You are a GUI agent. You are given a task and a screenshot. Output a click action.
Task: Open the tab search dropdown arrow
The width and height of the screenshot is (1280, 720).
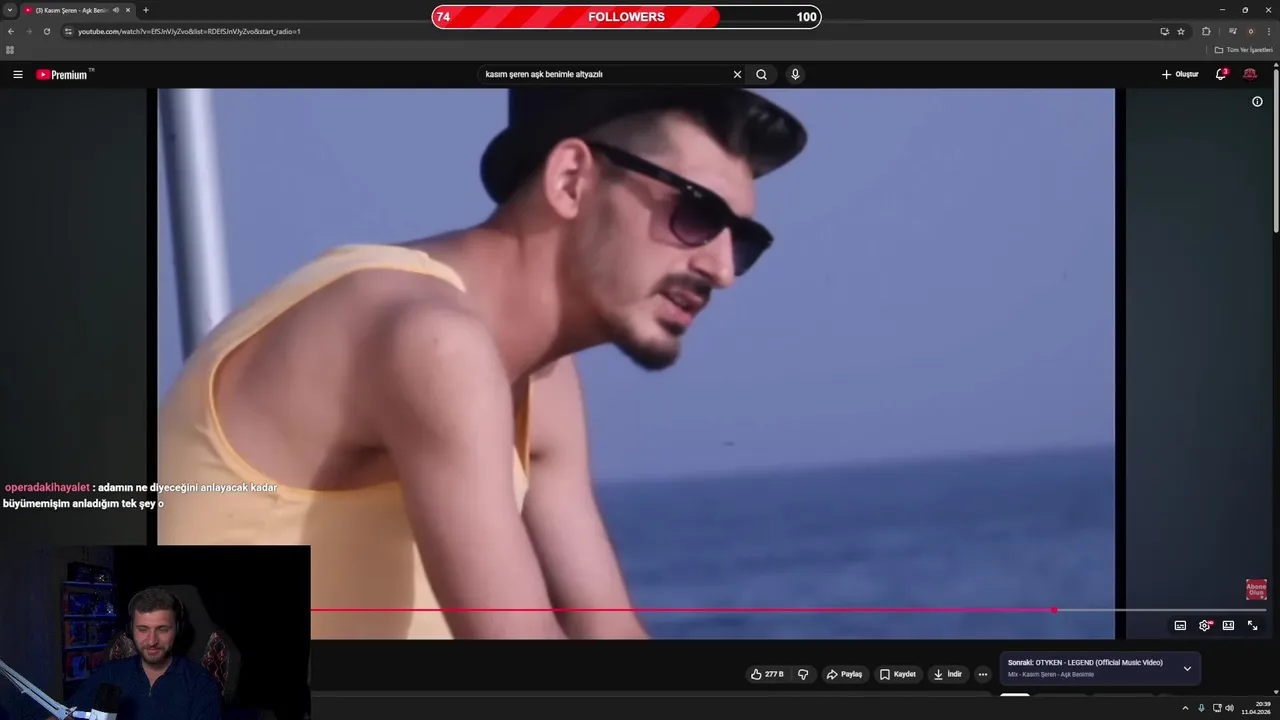tap(10, 10)
